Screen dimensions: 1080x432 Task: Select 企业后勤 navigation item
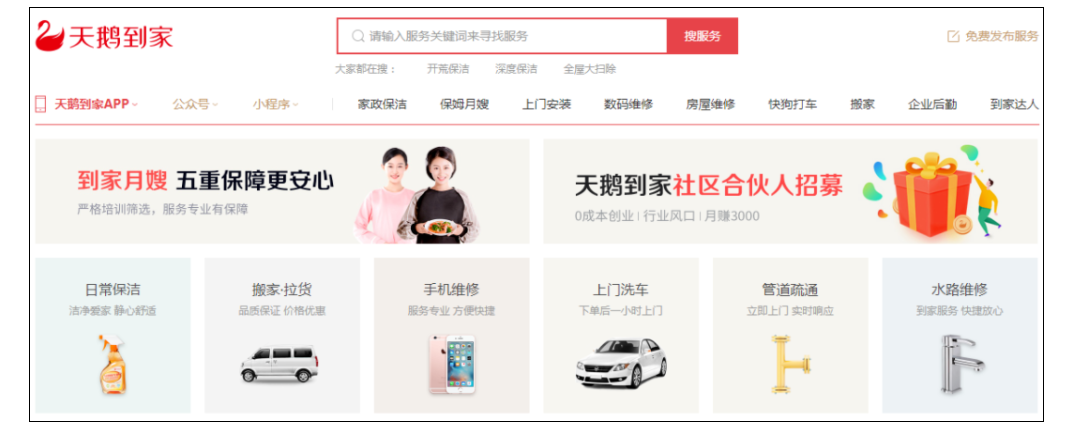[x=933, y=105]
